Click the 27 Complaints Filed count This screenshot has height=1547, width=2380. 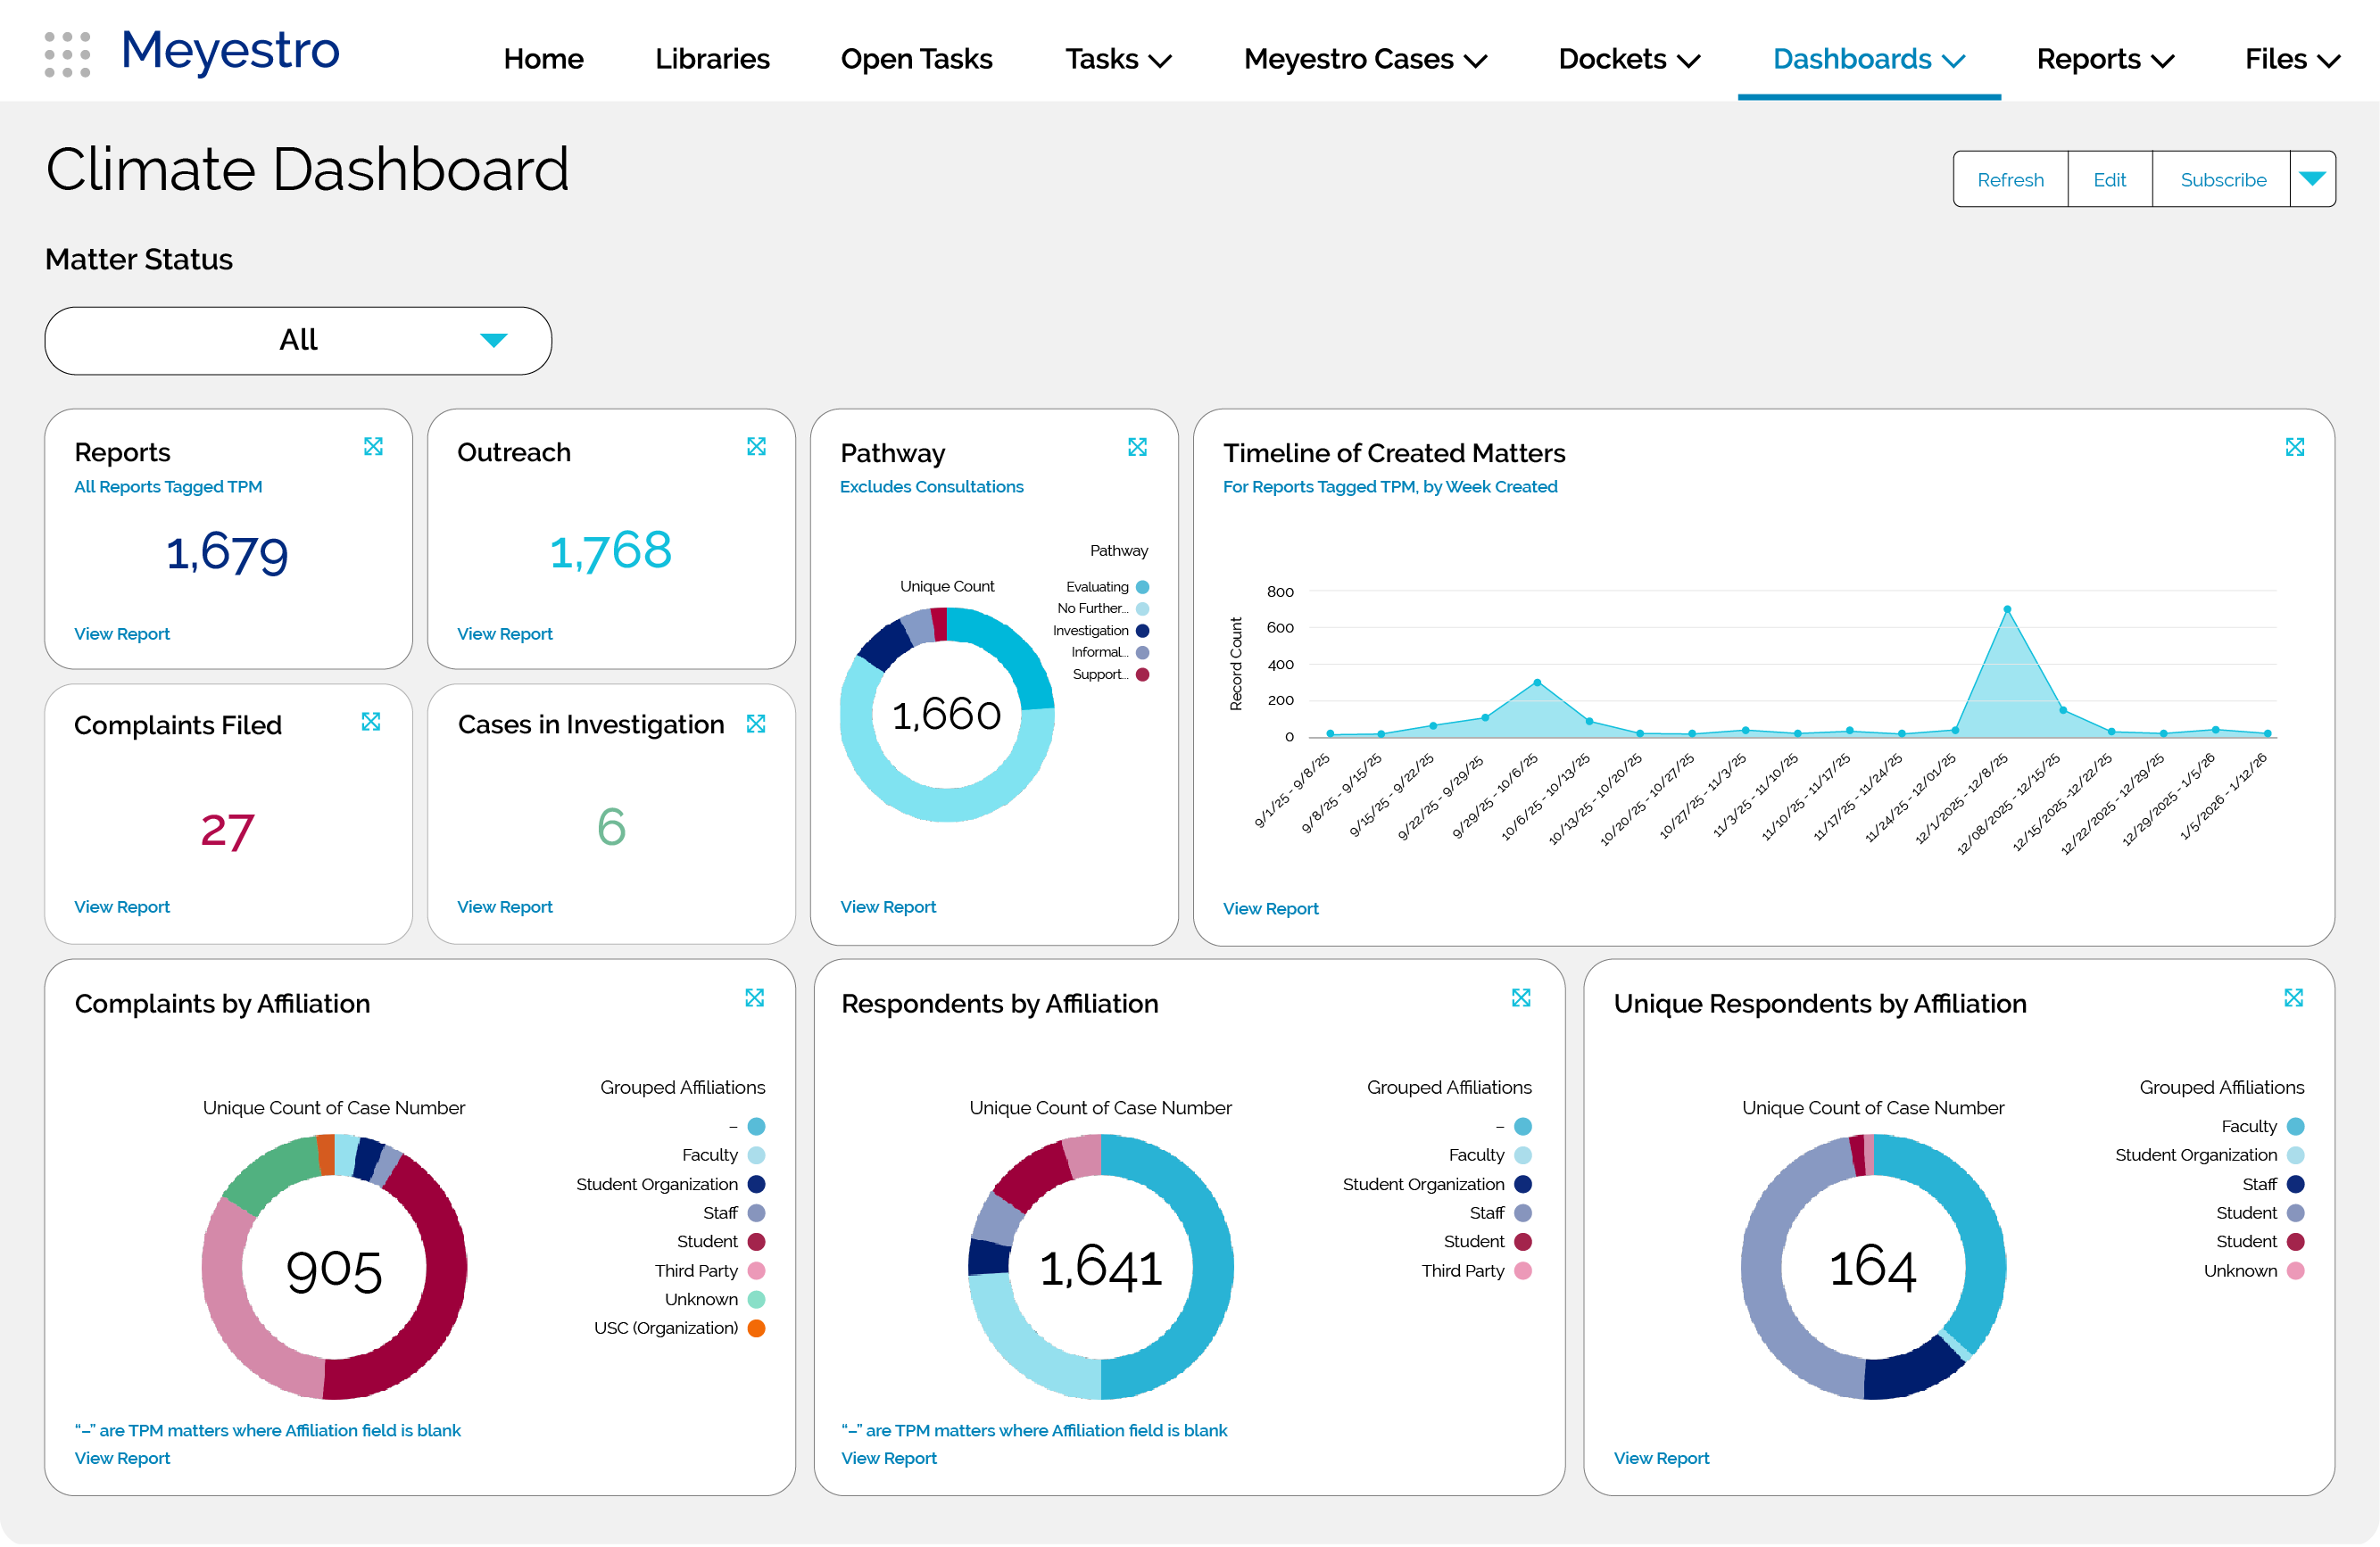point(227,830)
